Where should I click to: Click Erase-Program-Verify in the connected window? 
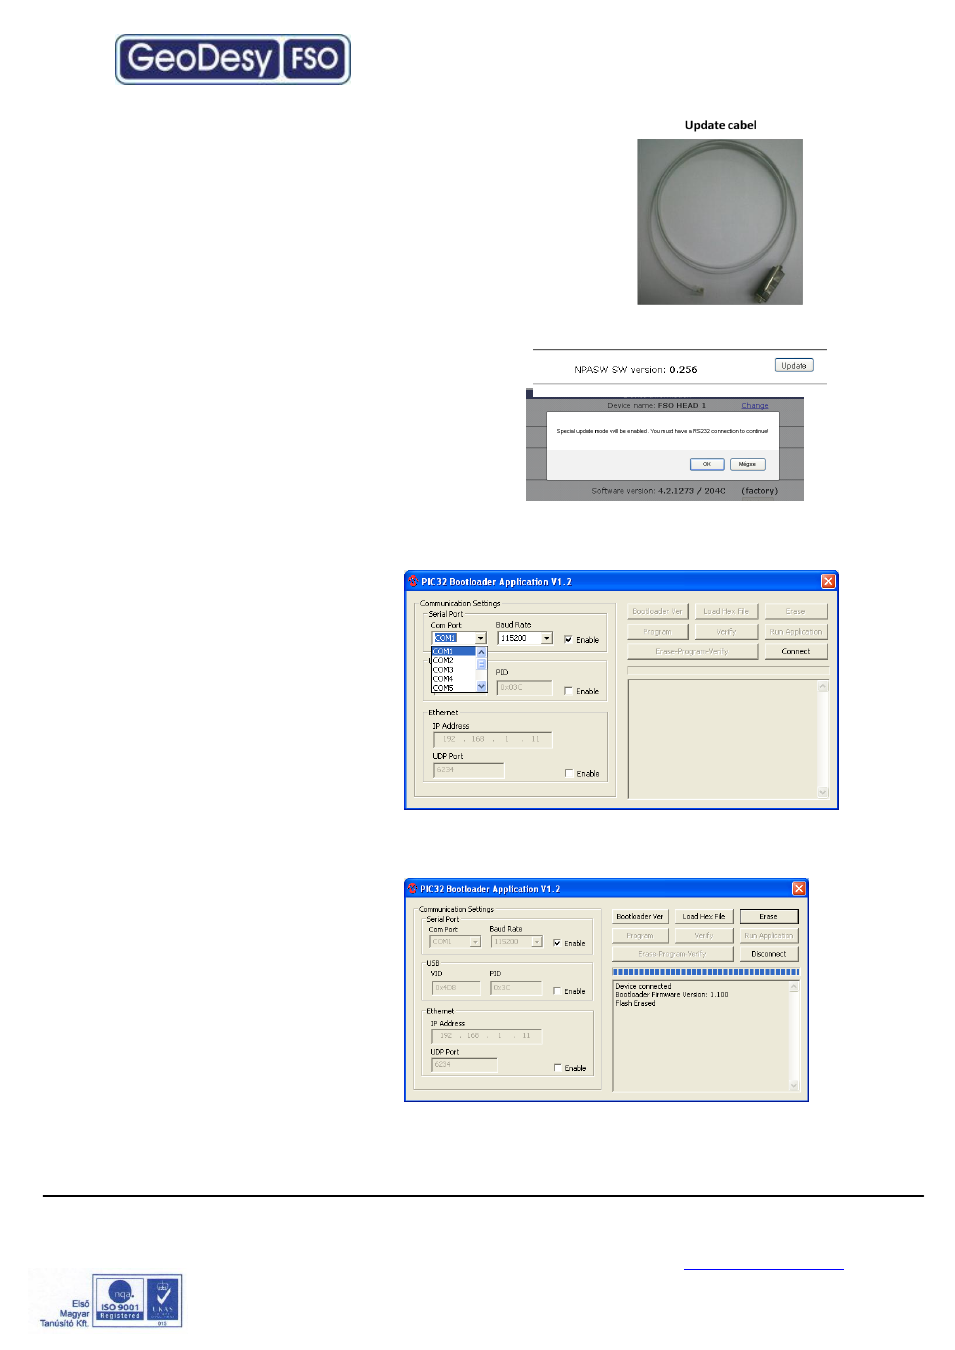pos(673,954)
